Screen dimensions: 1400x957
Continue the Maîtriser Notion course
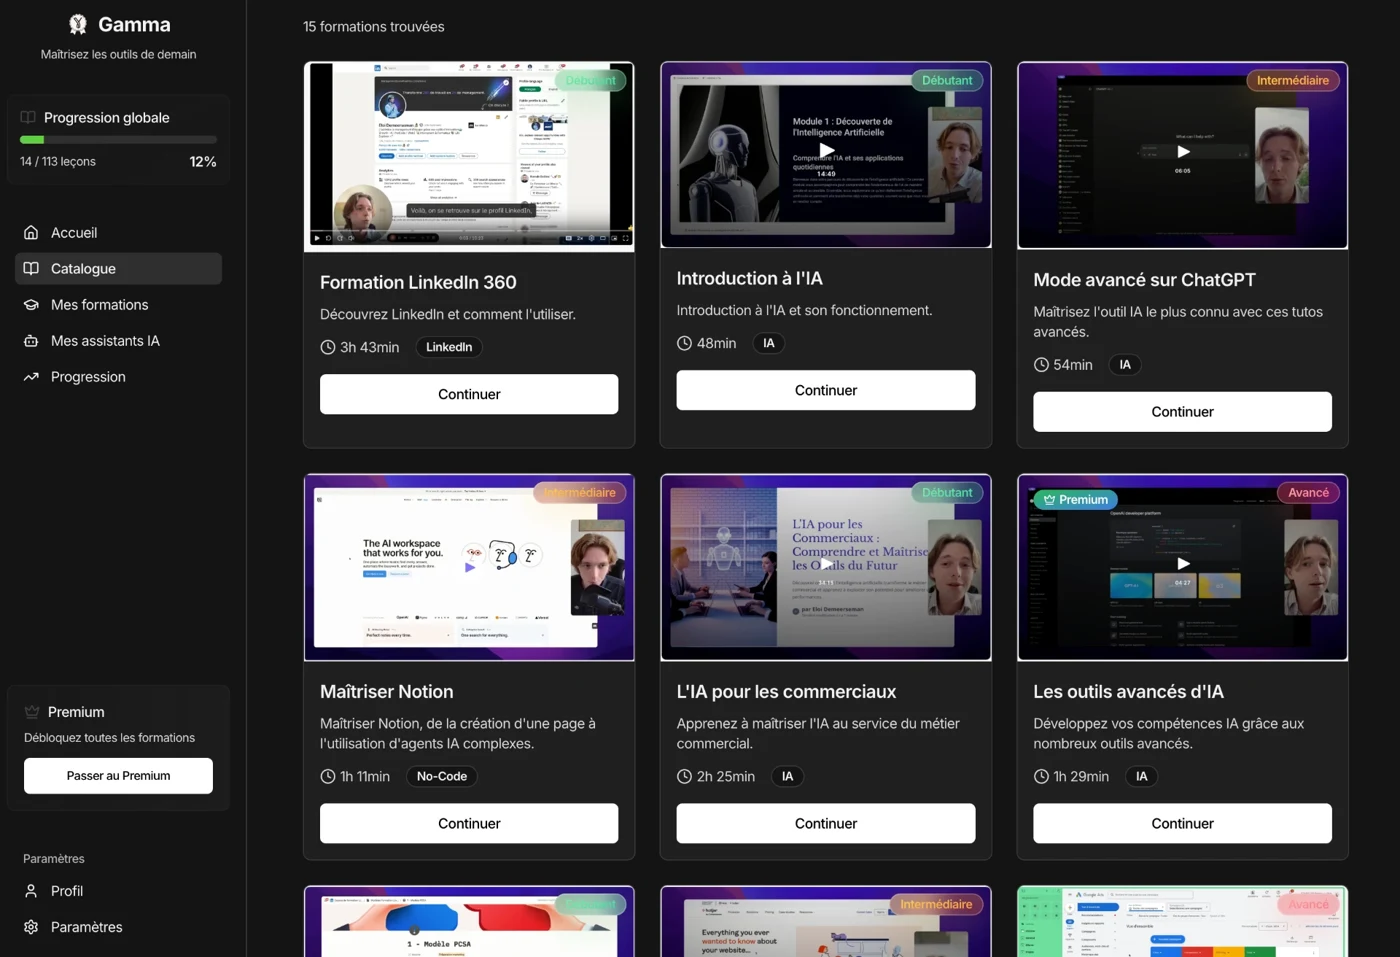click(469, 823)
